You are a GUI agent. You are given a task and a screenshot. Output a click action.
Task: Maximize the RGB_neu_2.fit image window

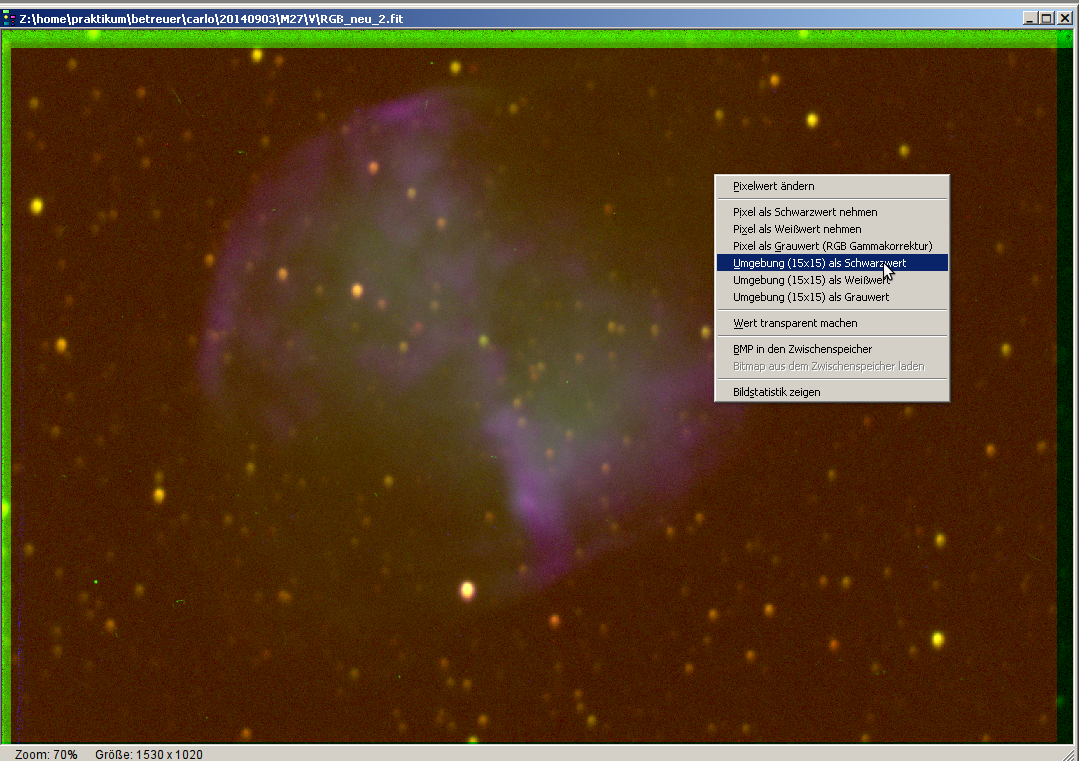coord(1046,18)
